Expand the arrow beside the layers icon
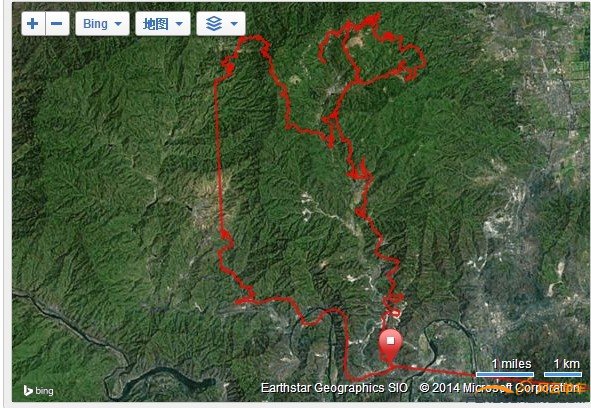Screen dimensions: 591x408 [234, 24]
